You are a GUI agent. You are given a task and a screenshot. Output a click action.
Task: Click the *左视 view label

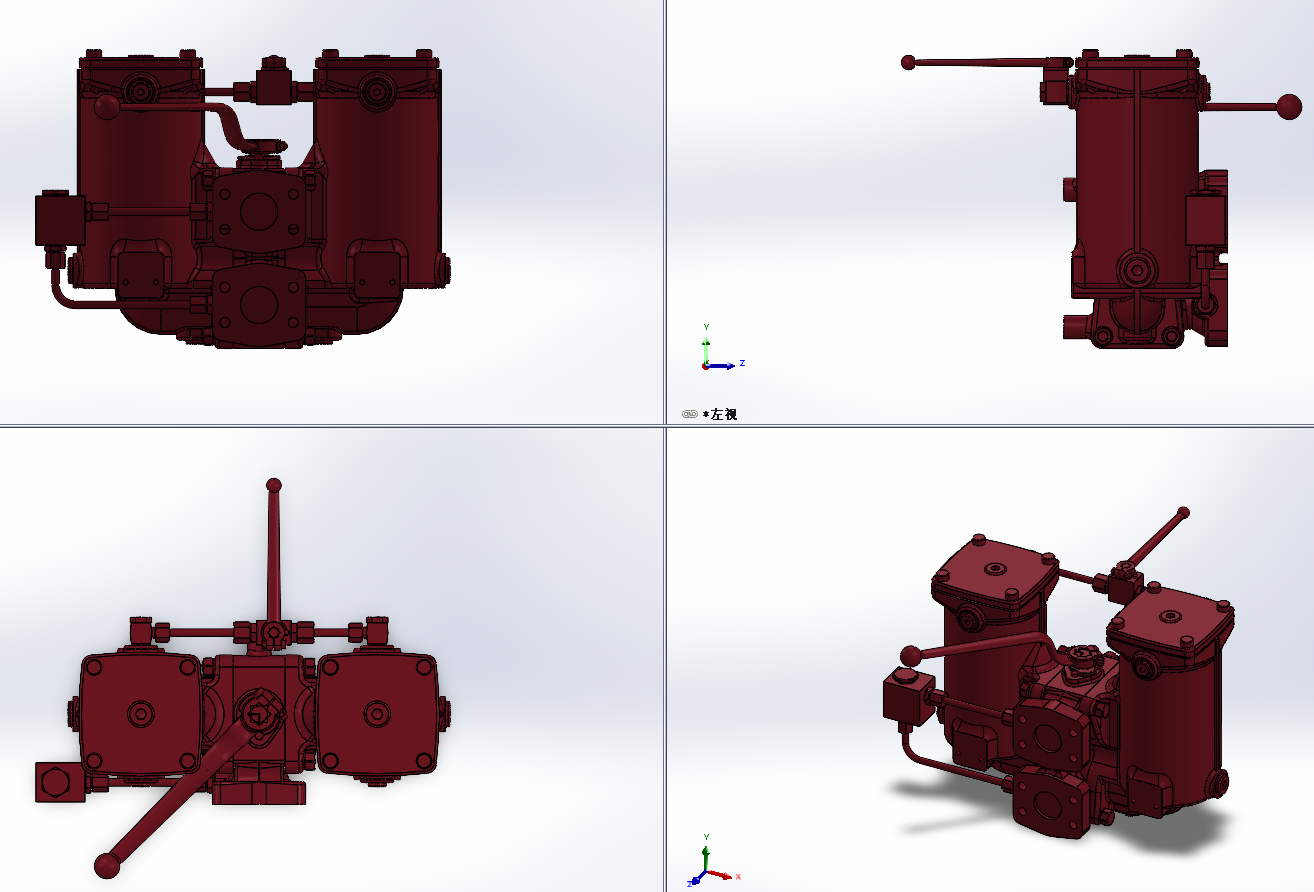[720, 414]
